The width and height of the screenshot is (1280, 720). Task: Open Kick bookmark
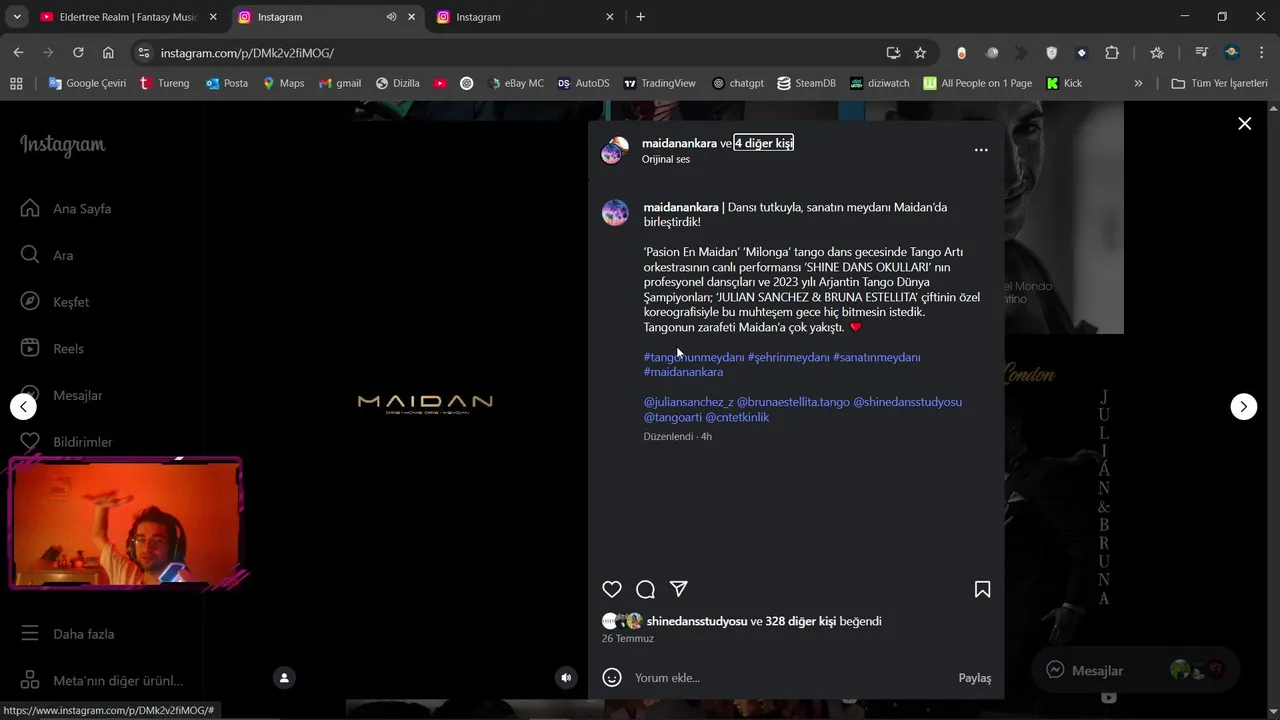click(1064, 83)
